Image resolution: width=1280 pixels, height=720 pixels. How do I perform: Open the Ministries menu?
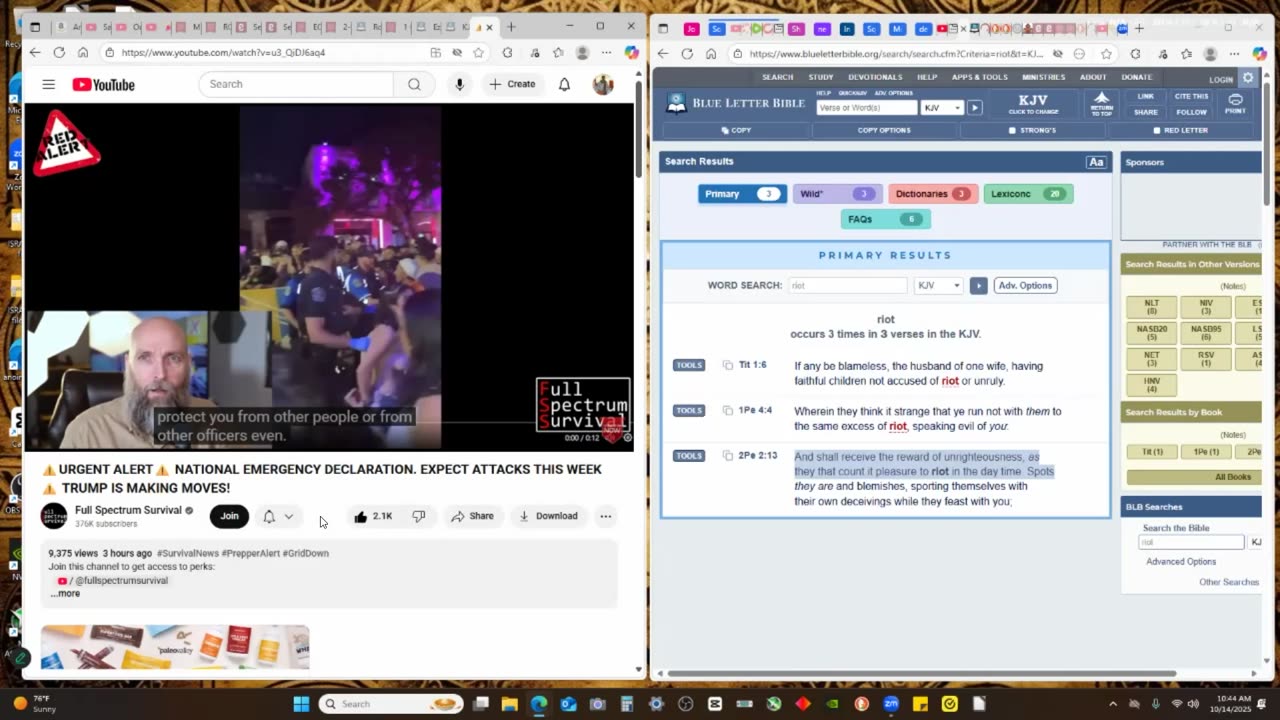pyautogui.click(x=1043, y=77)
